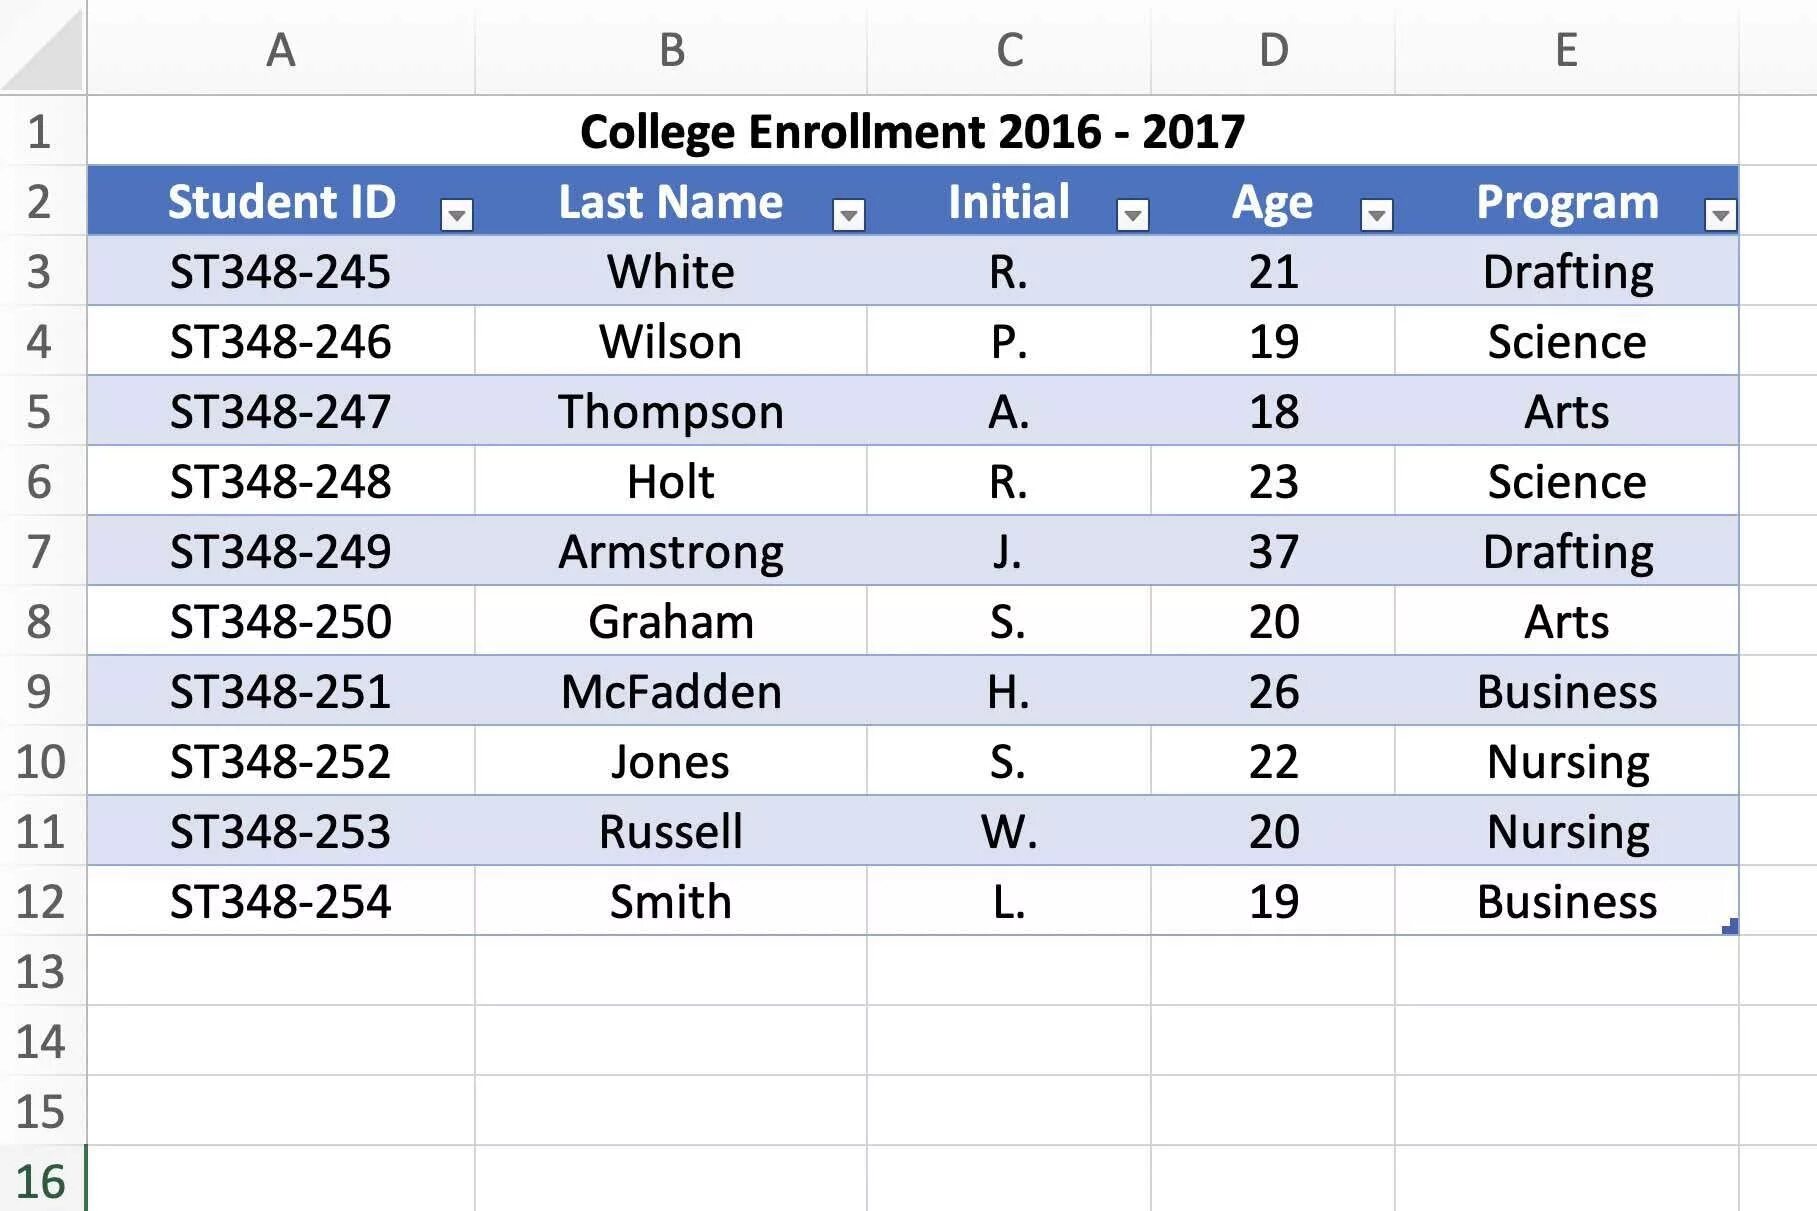Open the Initial column filter dropdown
Screen dimensions: 1817x1211
[x=1132, y=214]
